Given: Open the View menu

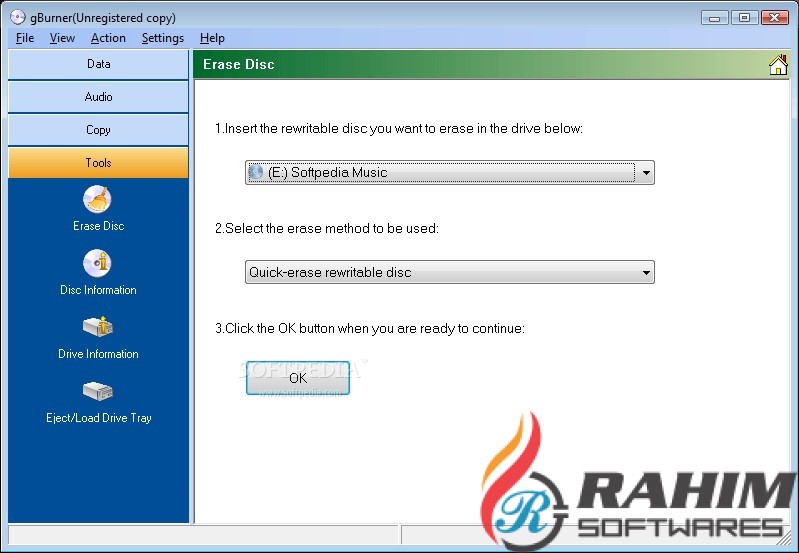Looking at the screenshot, I should click(62, 38).
